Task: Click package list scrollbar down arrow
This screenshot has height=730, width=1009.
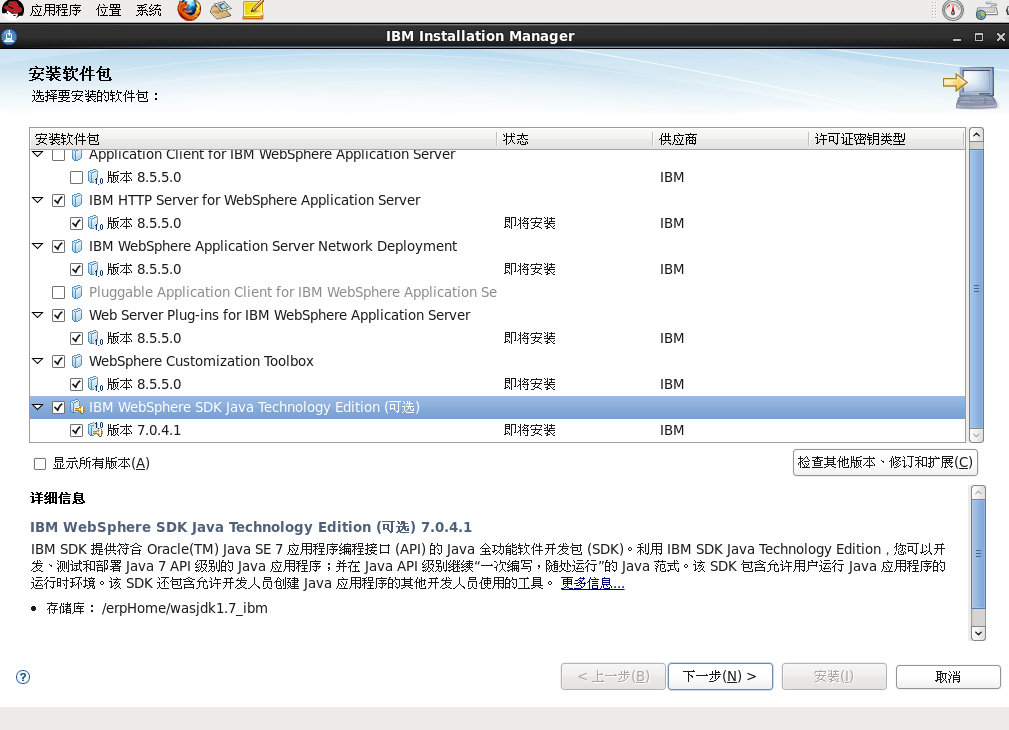Action: [976, 435]
